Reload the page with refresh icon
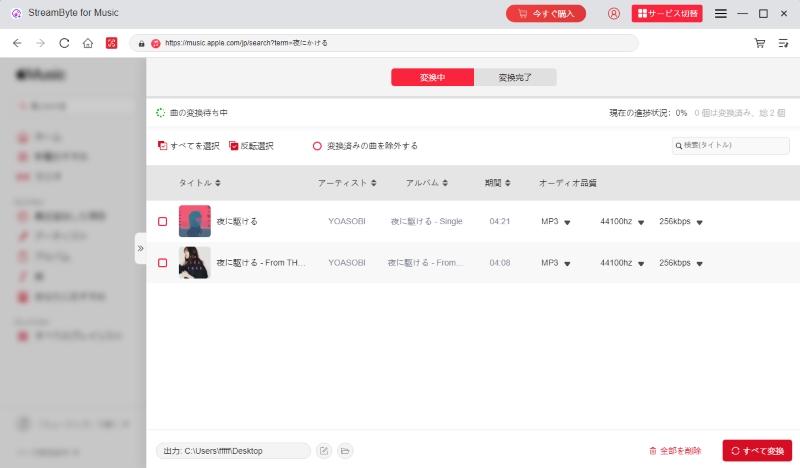Viewport: 800px width, 468px height. (x=64, y=43)
